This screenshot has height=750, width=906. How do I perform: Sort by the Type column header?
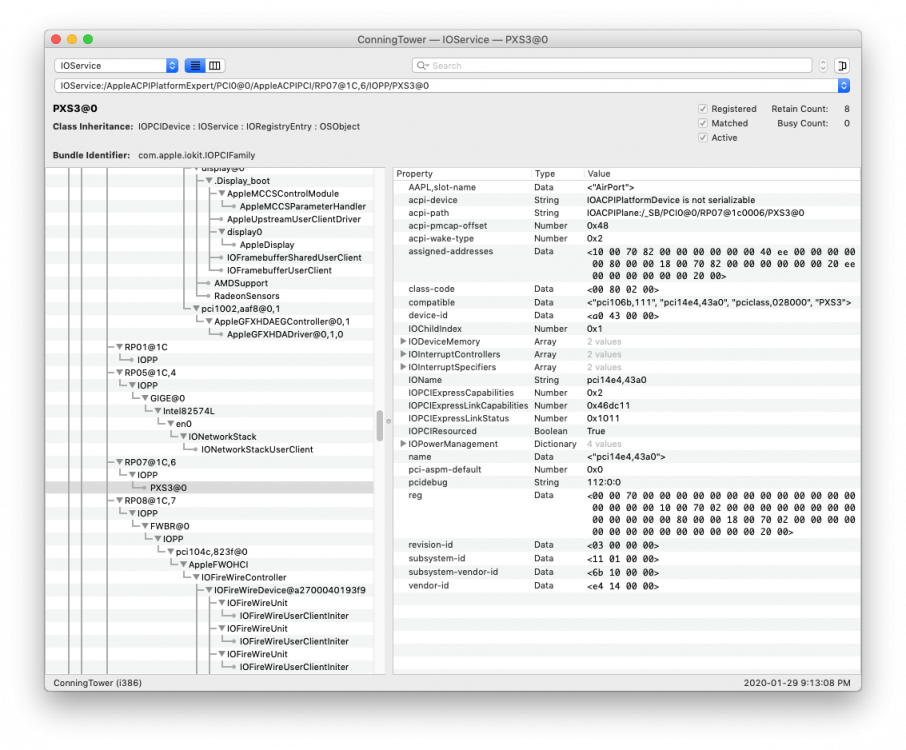point(557,174)
